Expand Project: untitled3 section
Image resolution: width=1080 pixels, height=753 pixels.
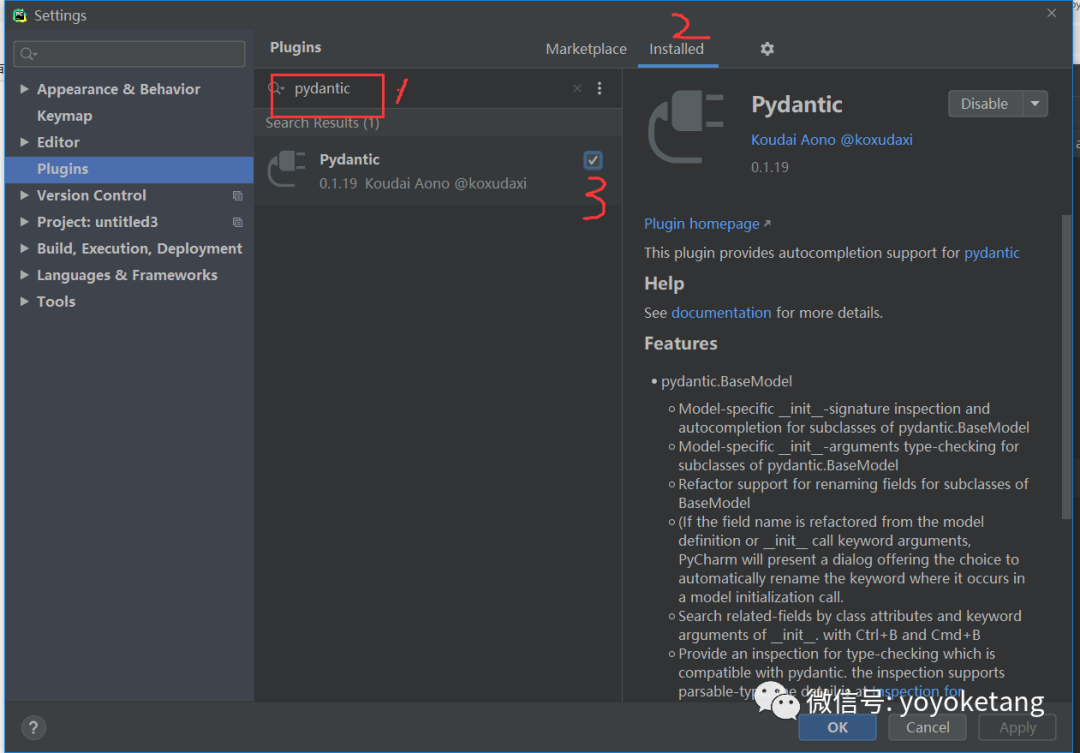(x=24, y=222)
